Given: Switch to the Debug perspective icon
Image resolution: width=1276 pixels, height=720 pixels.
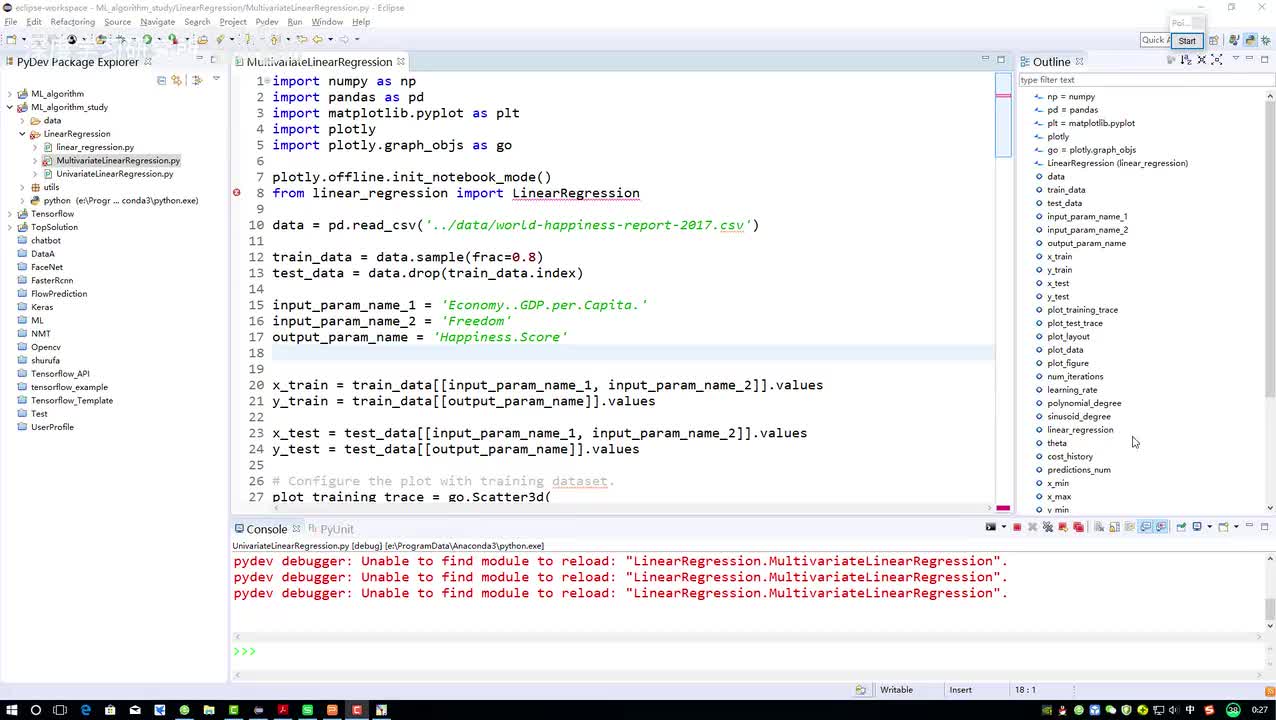Looking at the screenshot, I should [1266, 41].
